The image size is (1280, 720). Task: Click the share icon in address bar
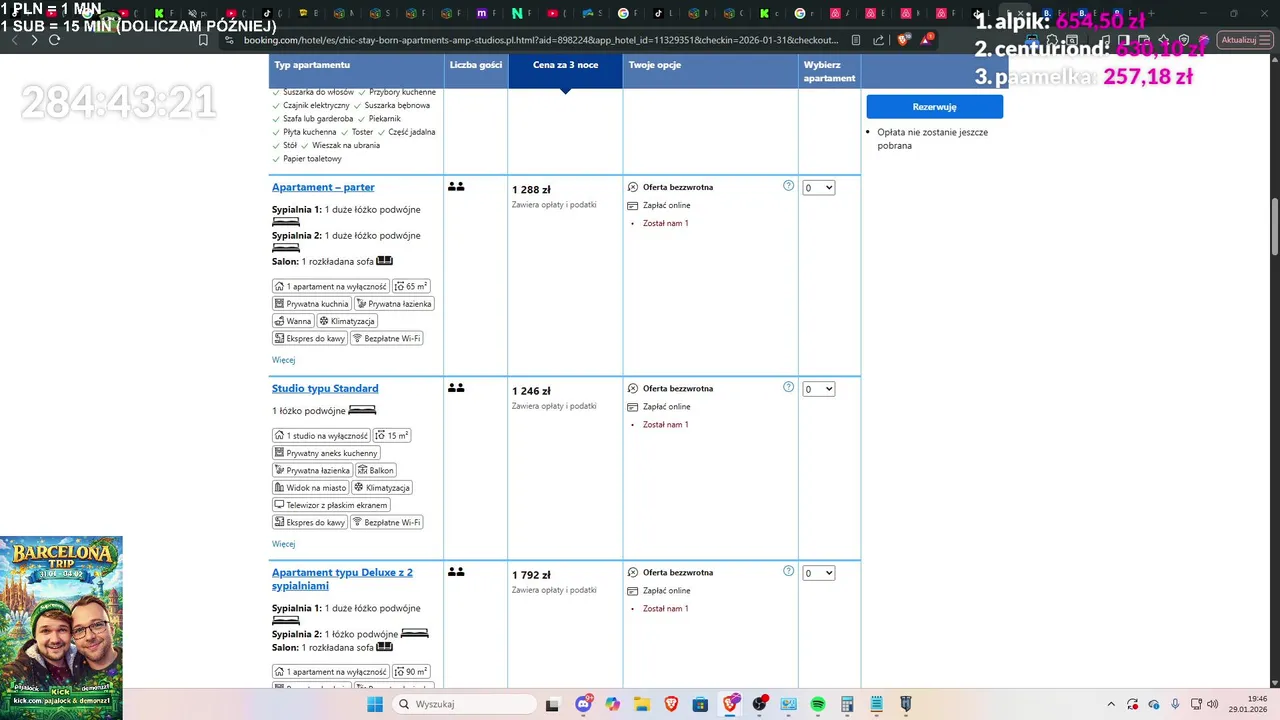tap(878, 40)
